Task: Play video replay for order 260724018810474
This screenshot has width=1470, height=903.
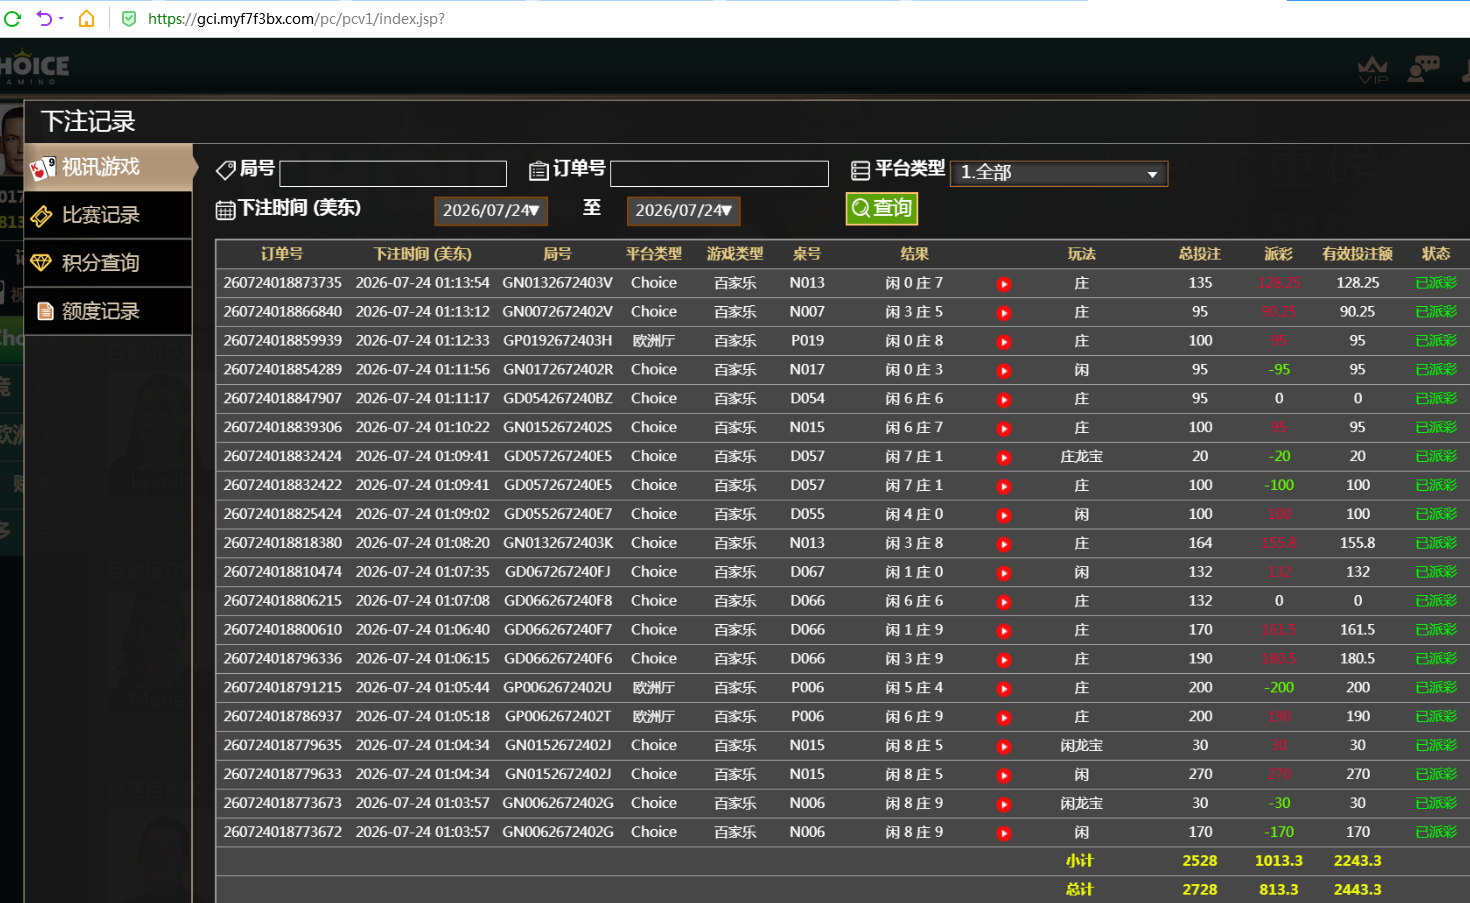Action: [1004, 574]
